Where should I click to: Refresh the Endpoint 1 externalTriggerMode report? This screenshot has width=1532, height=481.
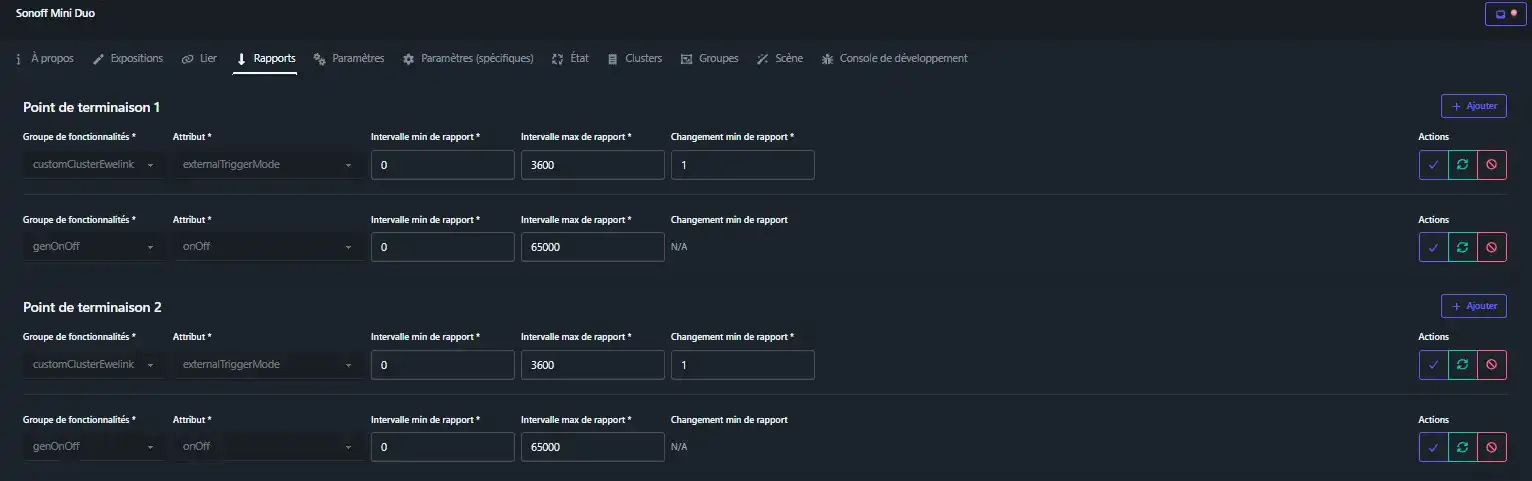coord(1462,165)
